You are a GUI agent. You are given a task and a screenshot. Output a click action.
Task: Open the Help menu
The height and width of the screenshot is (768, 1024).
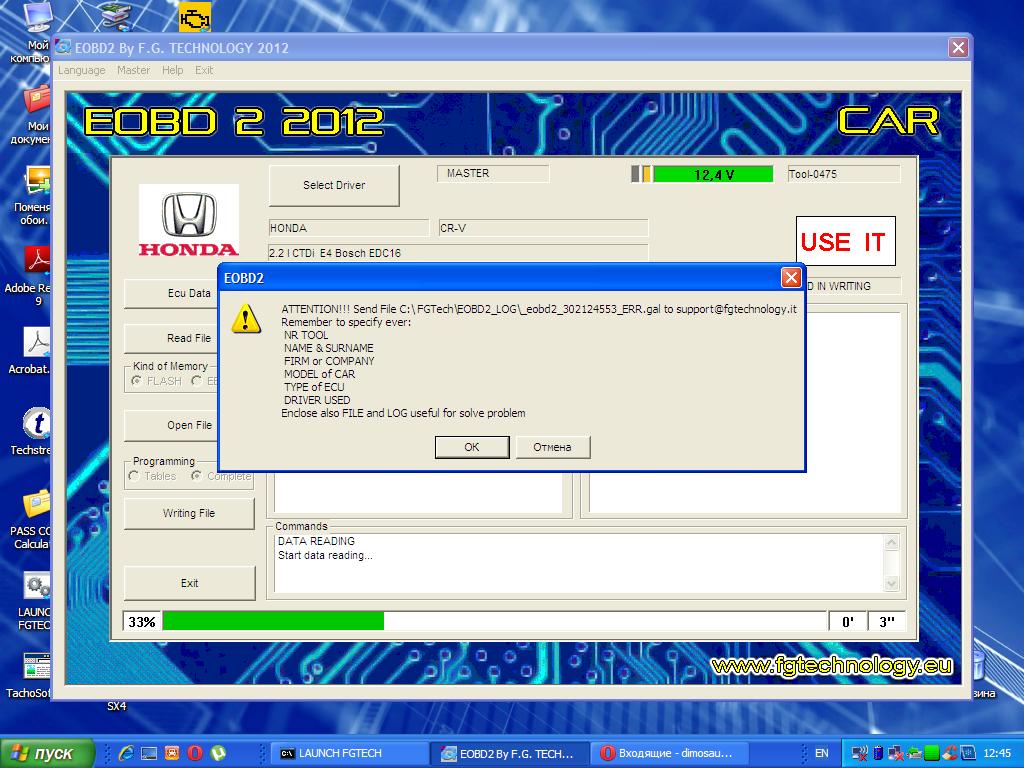(x=172, y=70)
